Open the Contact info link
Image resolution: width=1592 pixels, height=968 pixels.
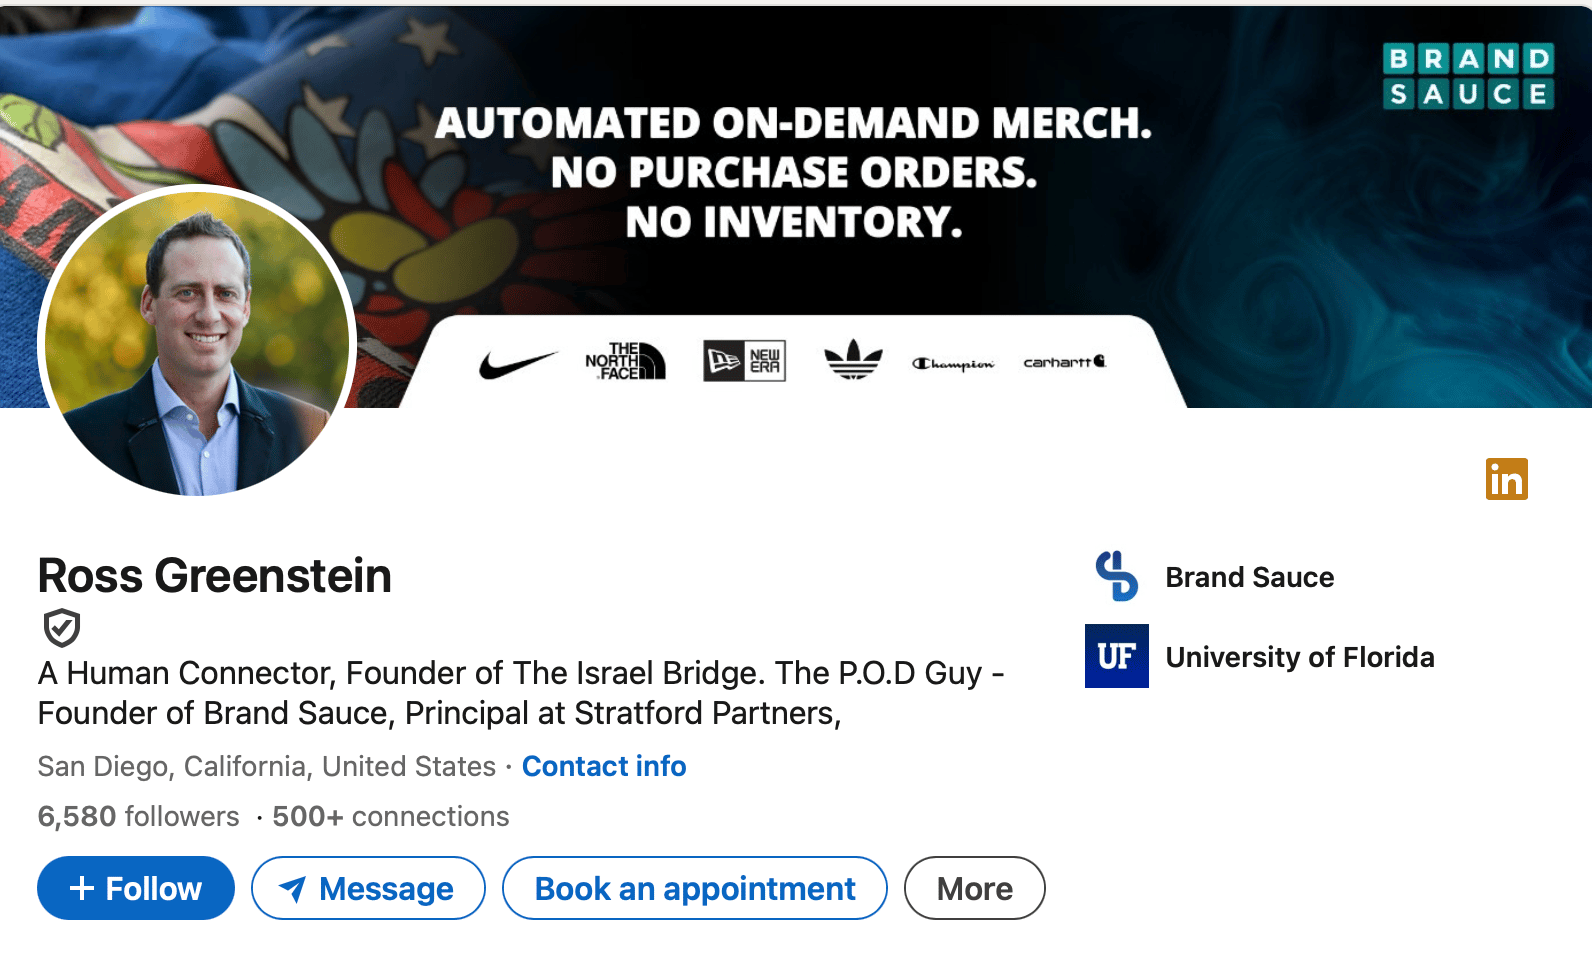tap(604, 766)
